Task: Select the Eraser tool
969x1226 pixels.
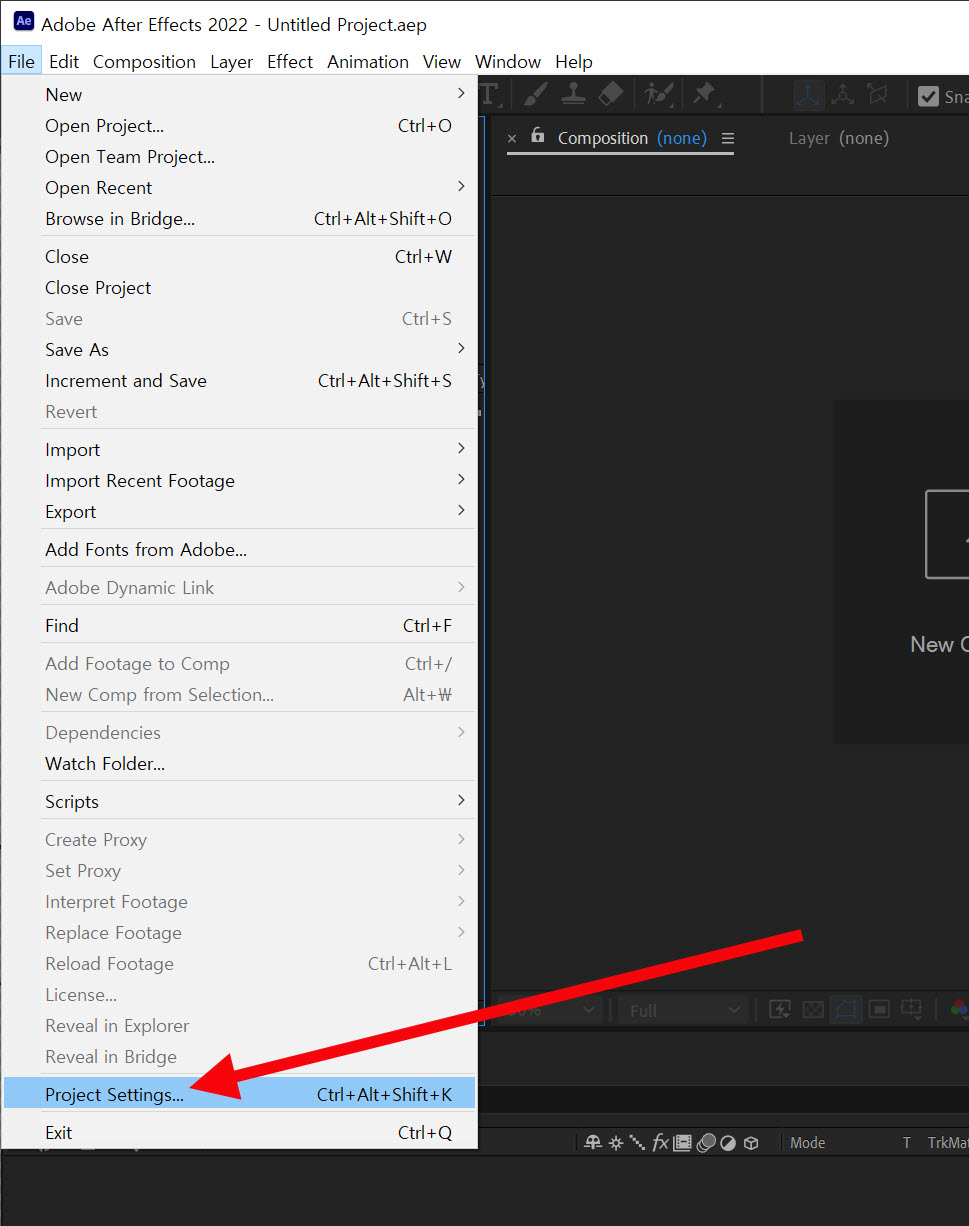Action: (610, 94)
